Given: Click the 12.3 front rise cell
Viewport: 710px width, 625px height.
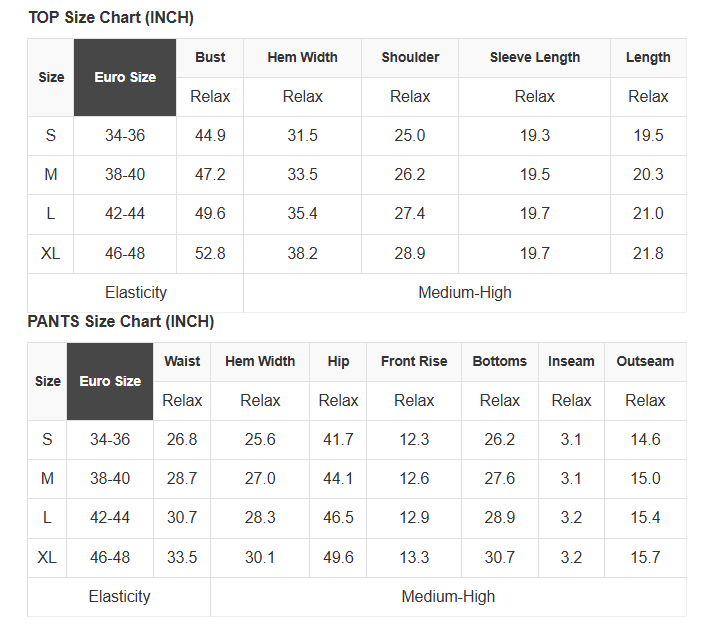Looking at the screenshot, I should pos(414,439).
